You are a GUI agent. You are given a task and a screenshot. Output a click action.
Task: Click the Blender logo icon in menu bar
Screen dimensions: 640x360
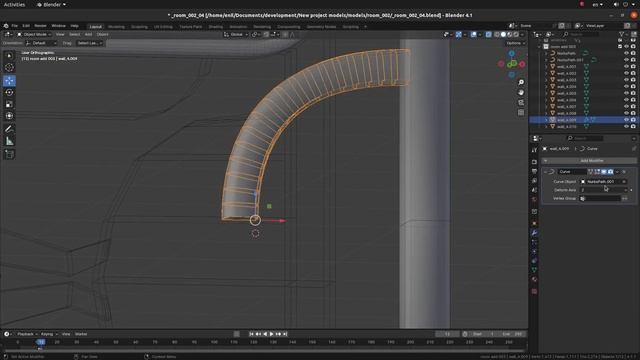(x=6, y=26)
